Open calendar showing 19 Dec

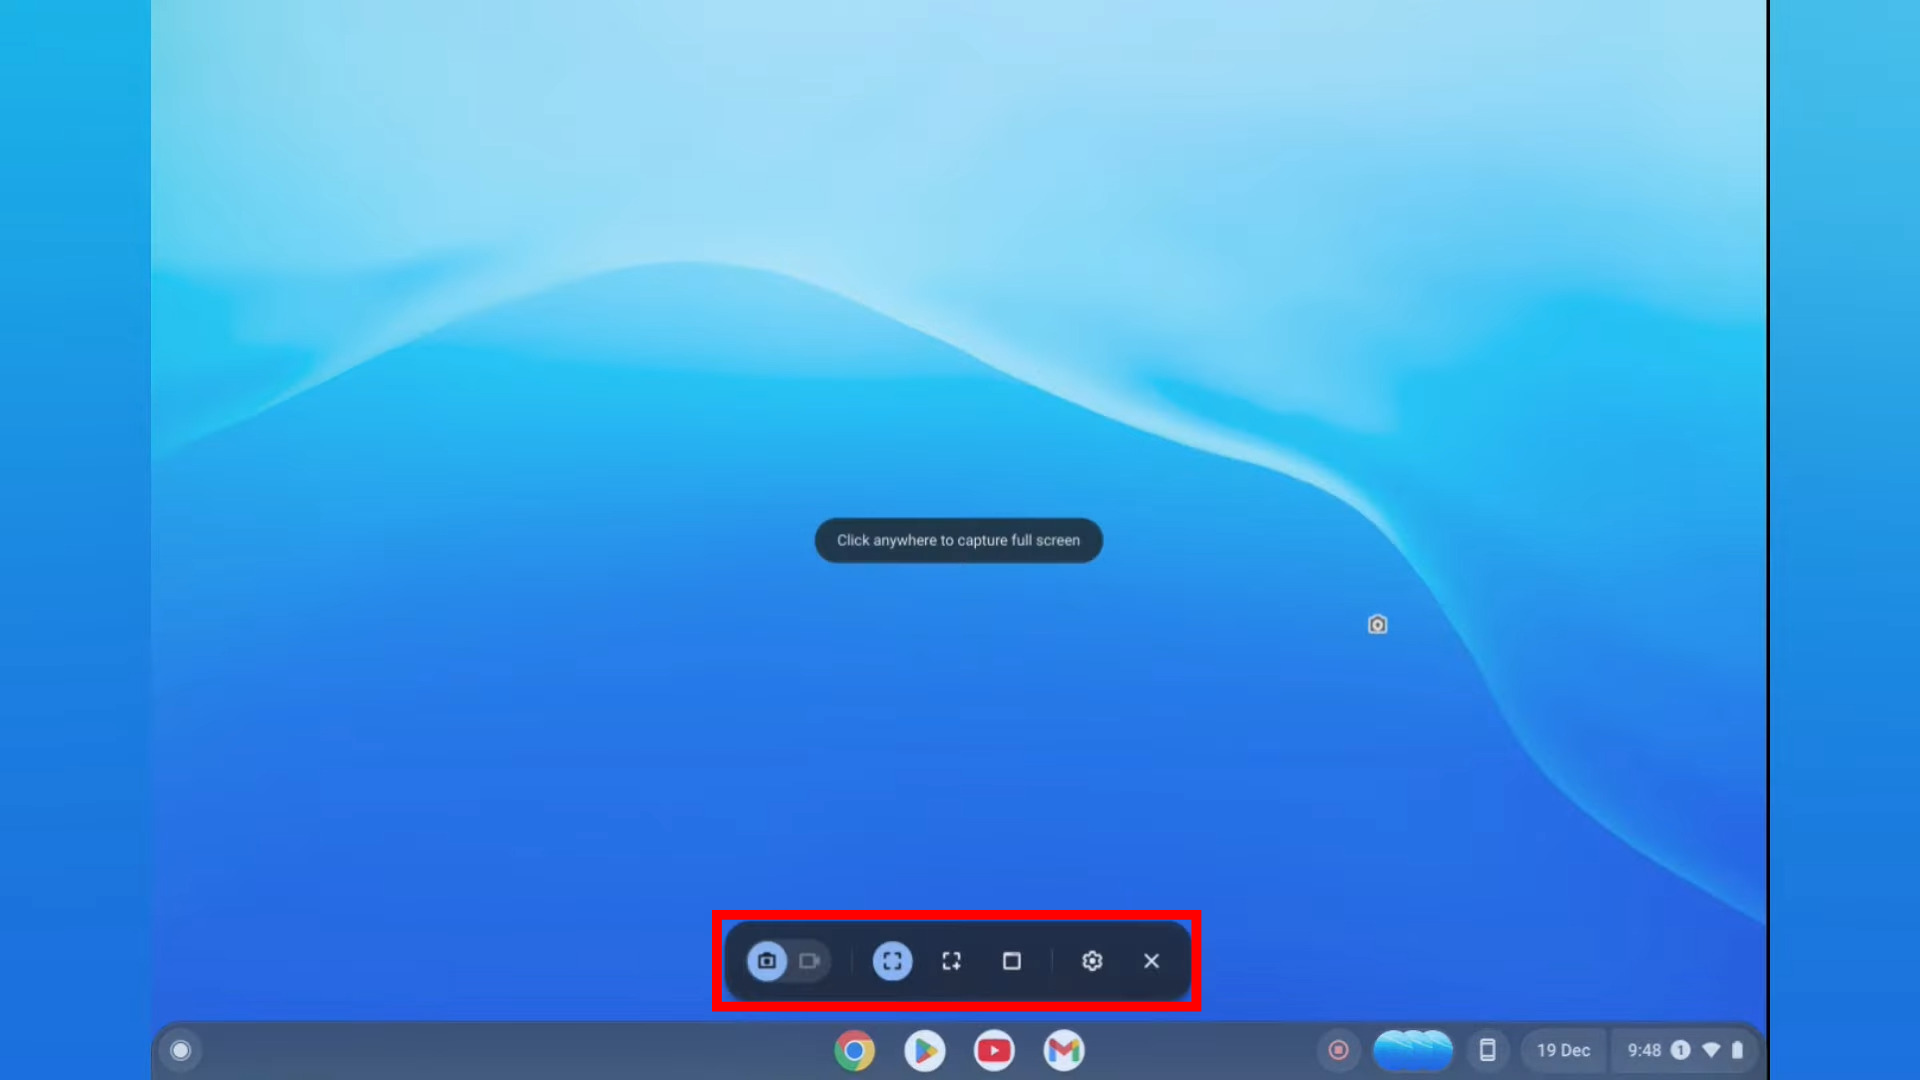(1563, 1050)
